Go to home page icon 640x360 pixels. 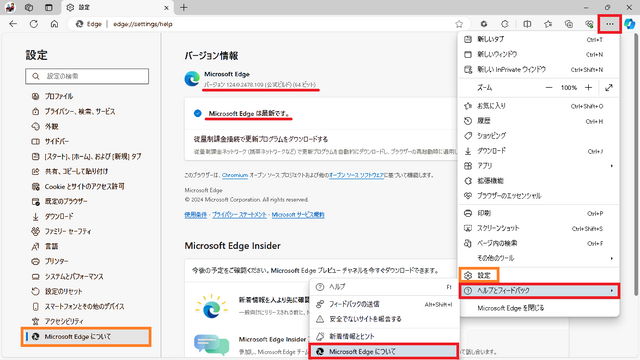[54, 24]
